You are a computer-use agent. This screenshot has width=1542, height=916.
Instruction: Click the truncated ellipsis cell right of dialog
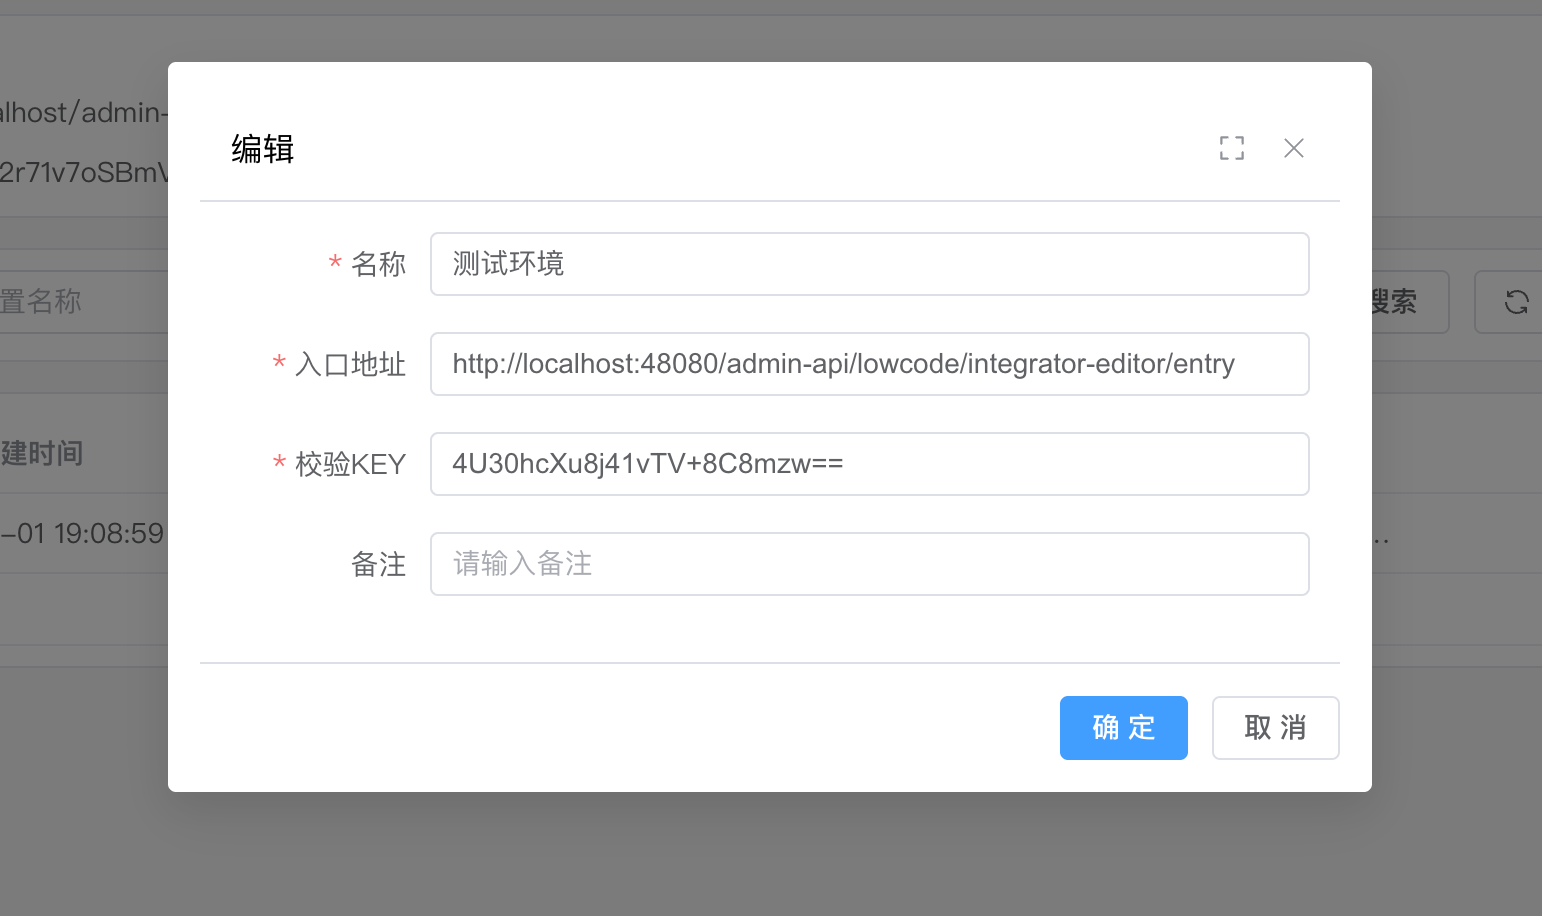tap(1381, 538)
